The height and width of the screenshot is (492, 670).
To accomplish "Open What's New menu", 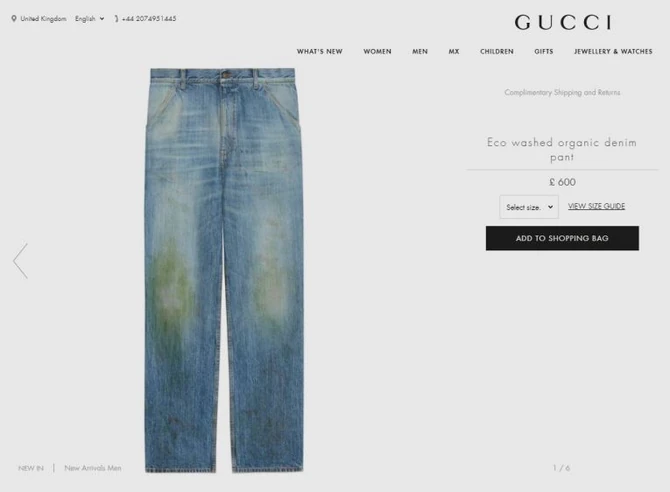I will click(x=320, y=51).
